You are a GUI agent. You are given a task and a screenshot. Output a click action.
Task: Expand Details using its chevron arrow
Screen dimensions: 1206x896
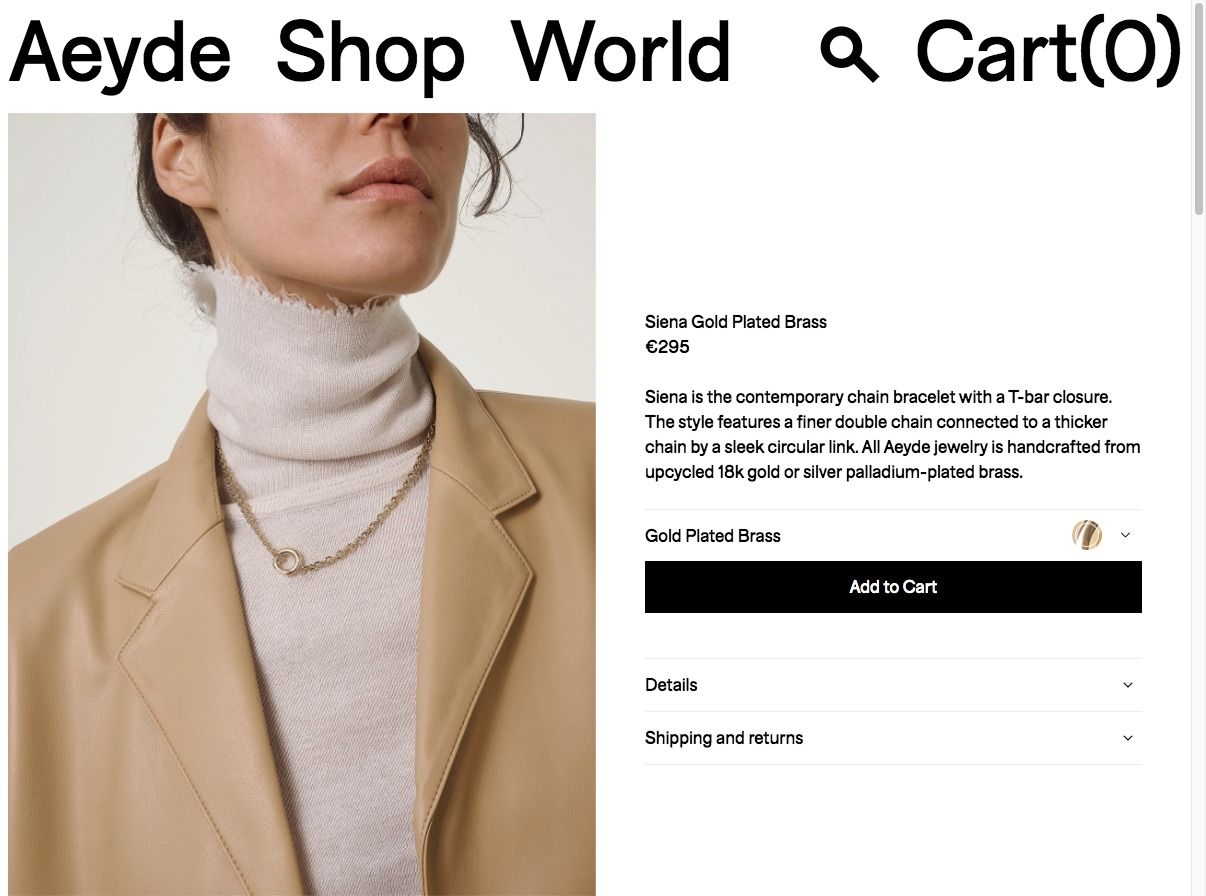click(x=1128, y=685)
